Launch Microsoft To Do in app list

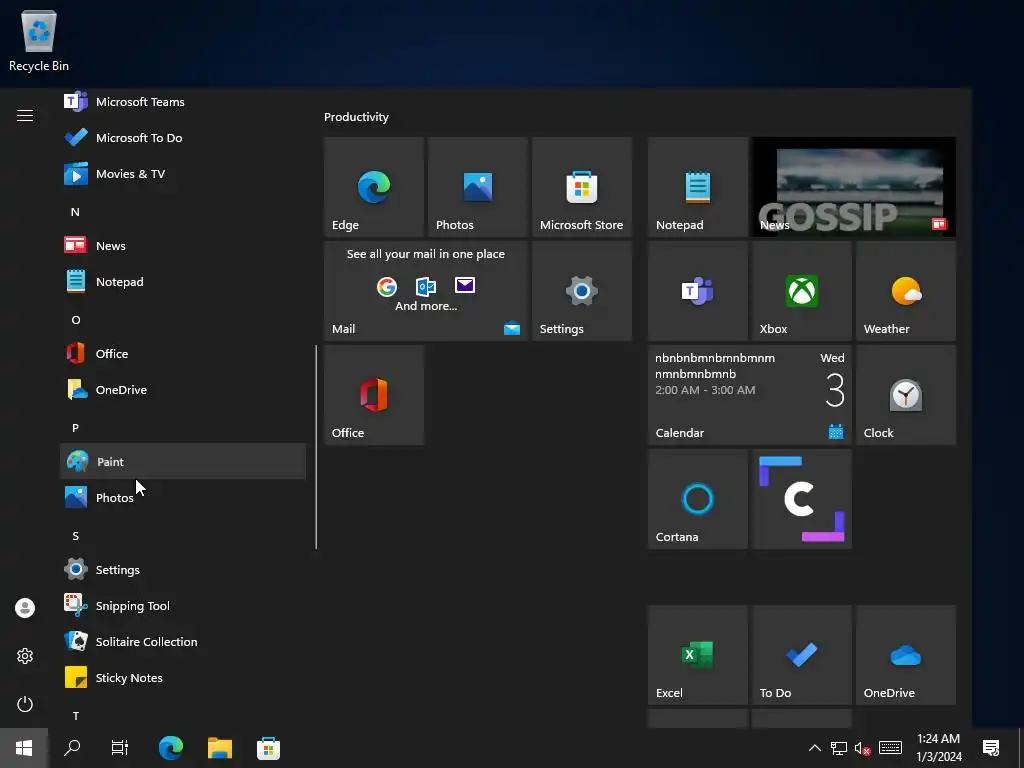pos(183,138)
